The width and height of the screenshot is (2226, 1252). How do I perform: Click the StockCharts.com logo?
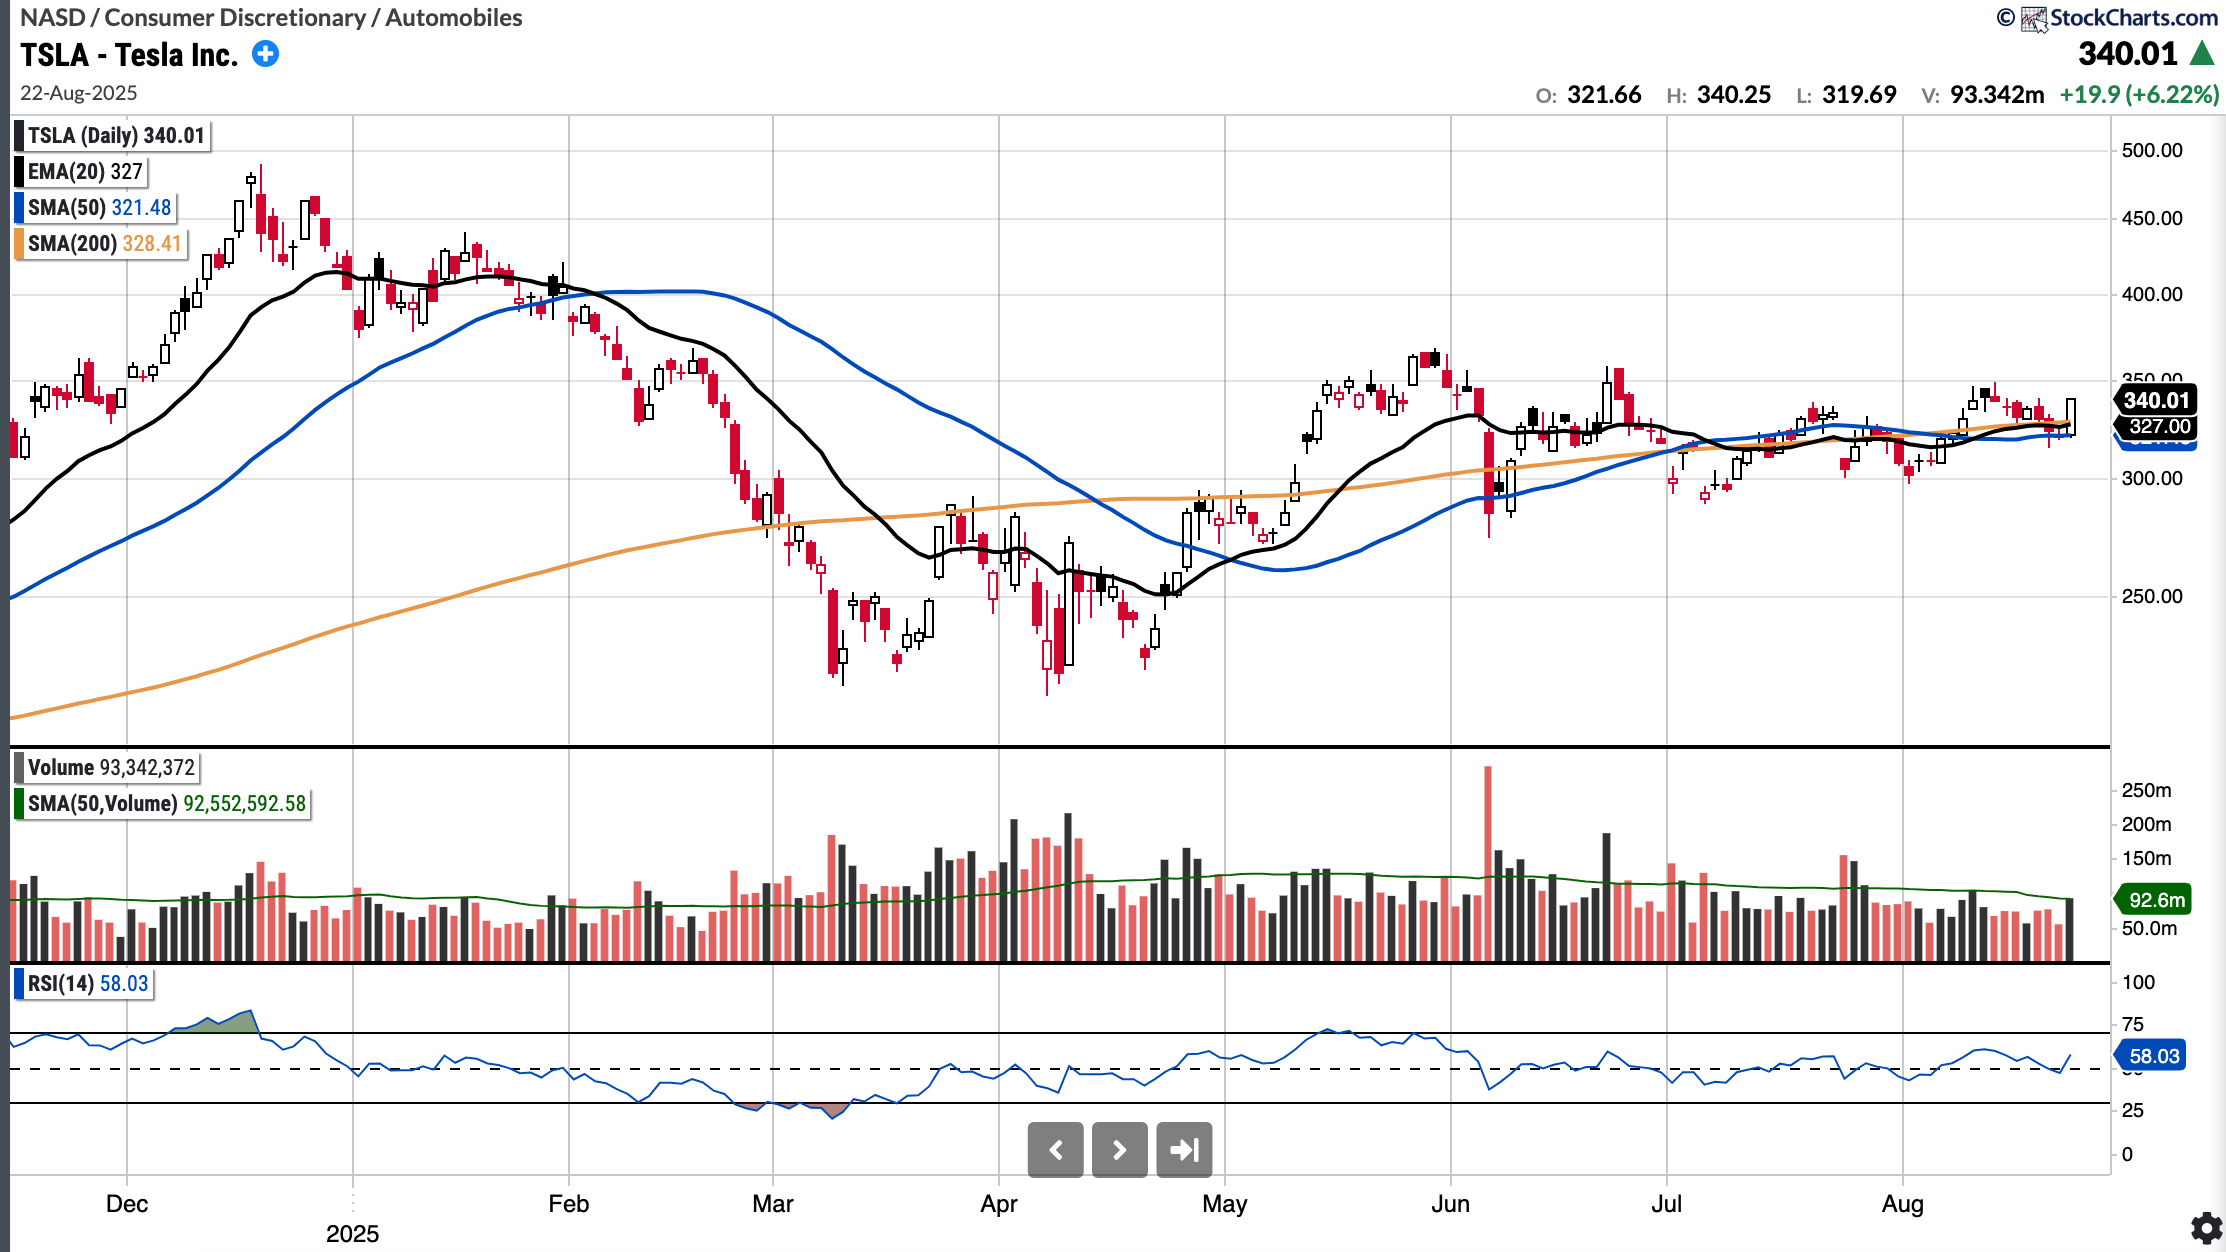click(2119, 18)
